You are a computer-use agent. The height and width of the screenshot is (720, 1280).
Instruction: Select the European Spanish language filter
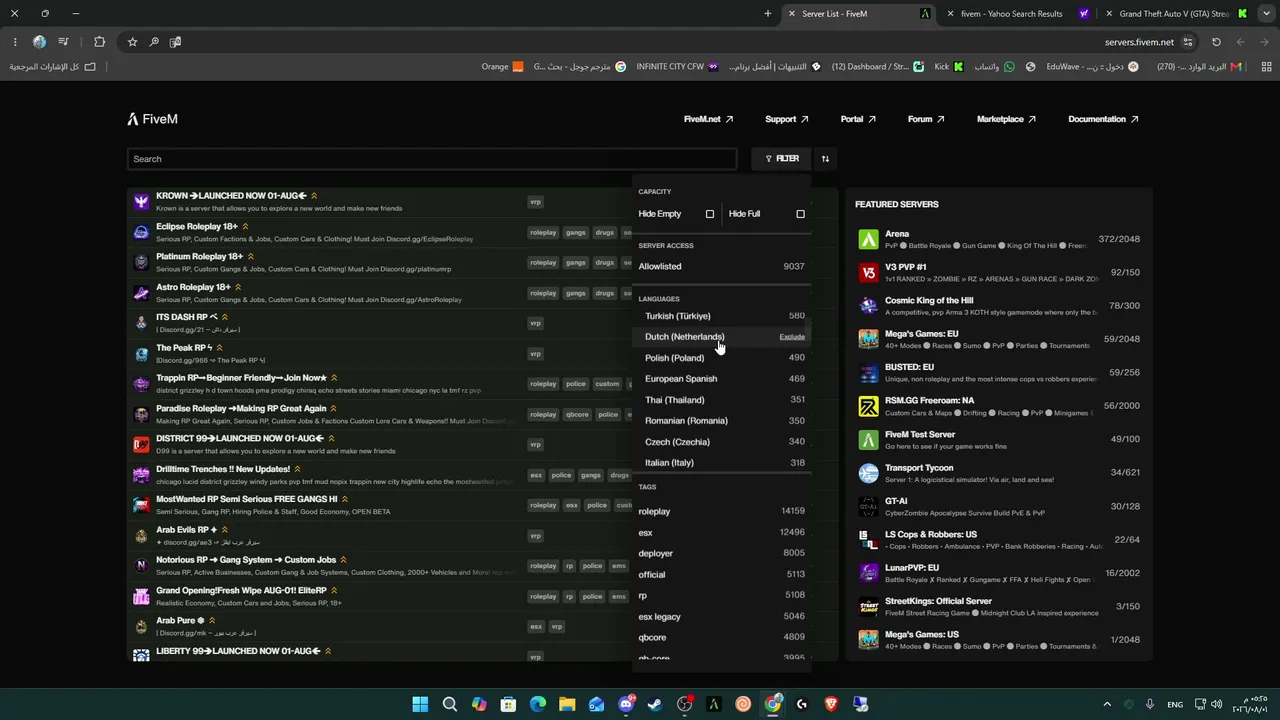(722, 379)
